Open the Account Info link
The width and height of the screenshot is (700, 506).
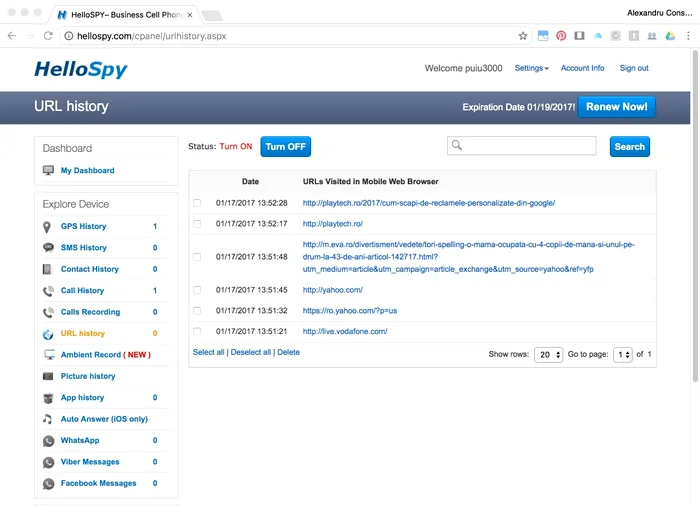(x=583, y=68)
